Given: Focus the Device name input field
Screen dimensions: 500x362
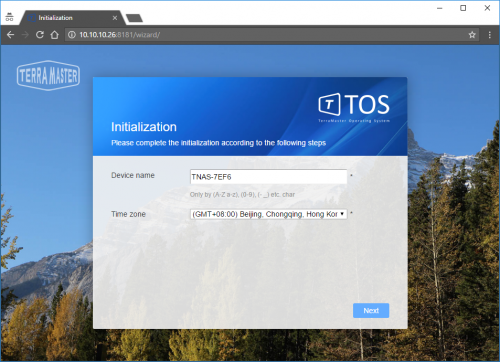Looking at the screenshot, I should 269,177.
